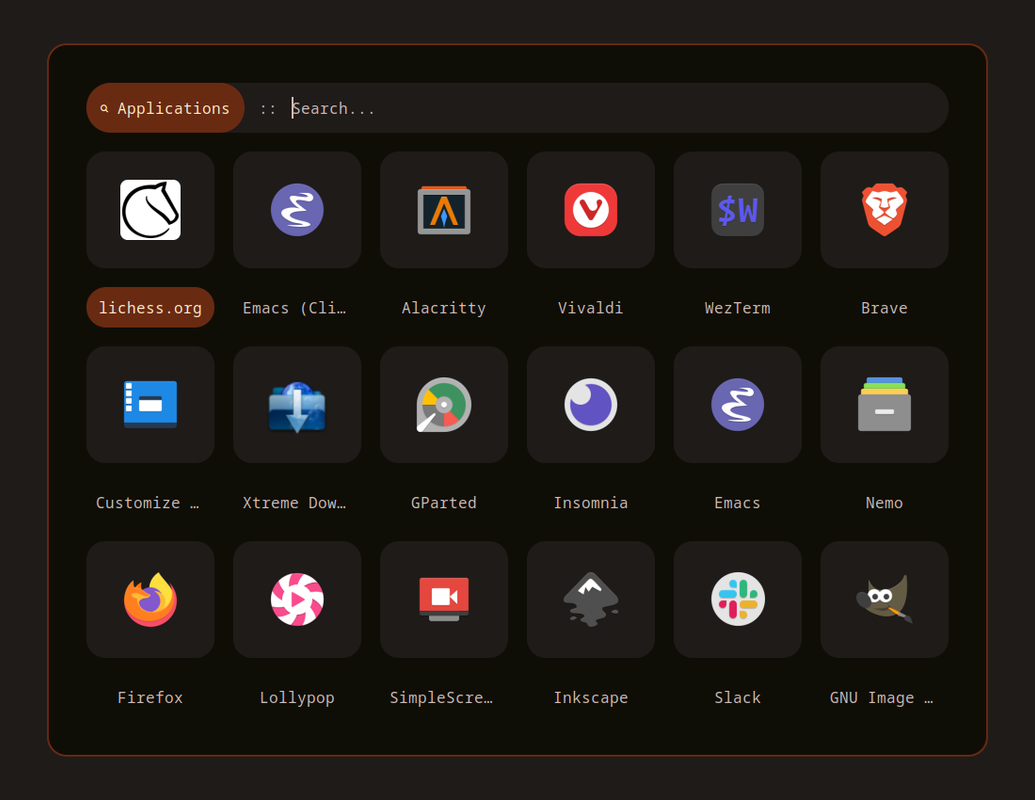Click the Brave text label
Viewport: 1035px width, 800px height.
(x=885, y=308)
